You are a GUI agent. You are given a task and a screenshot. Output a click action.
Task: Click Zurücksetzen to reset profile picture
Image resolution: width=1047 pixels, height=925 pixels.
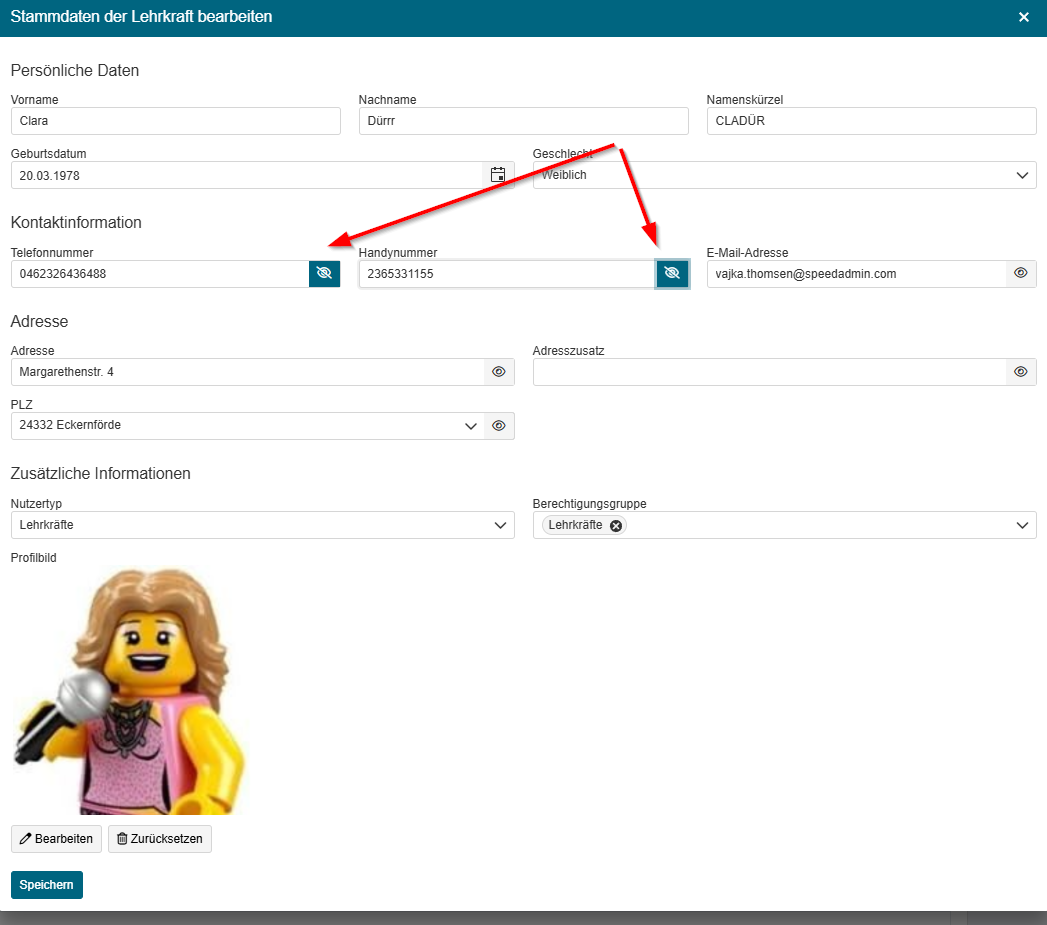[x=160, y=839]
